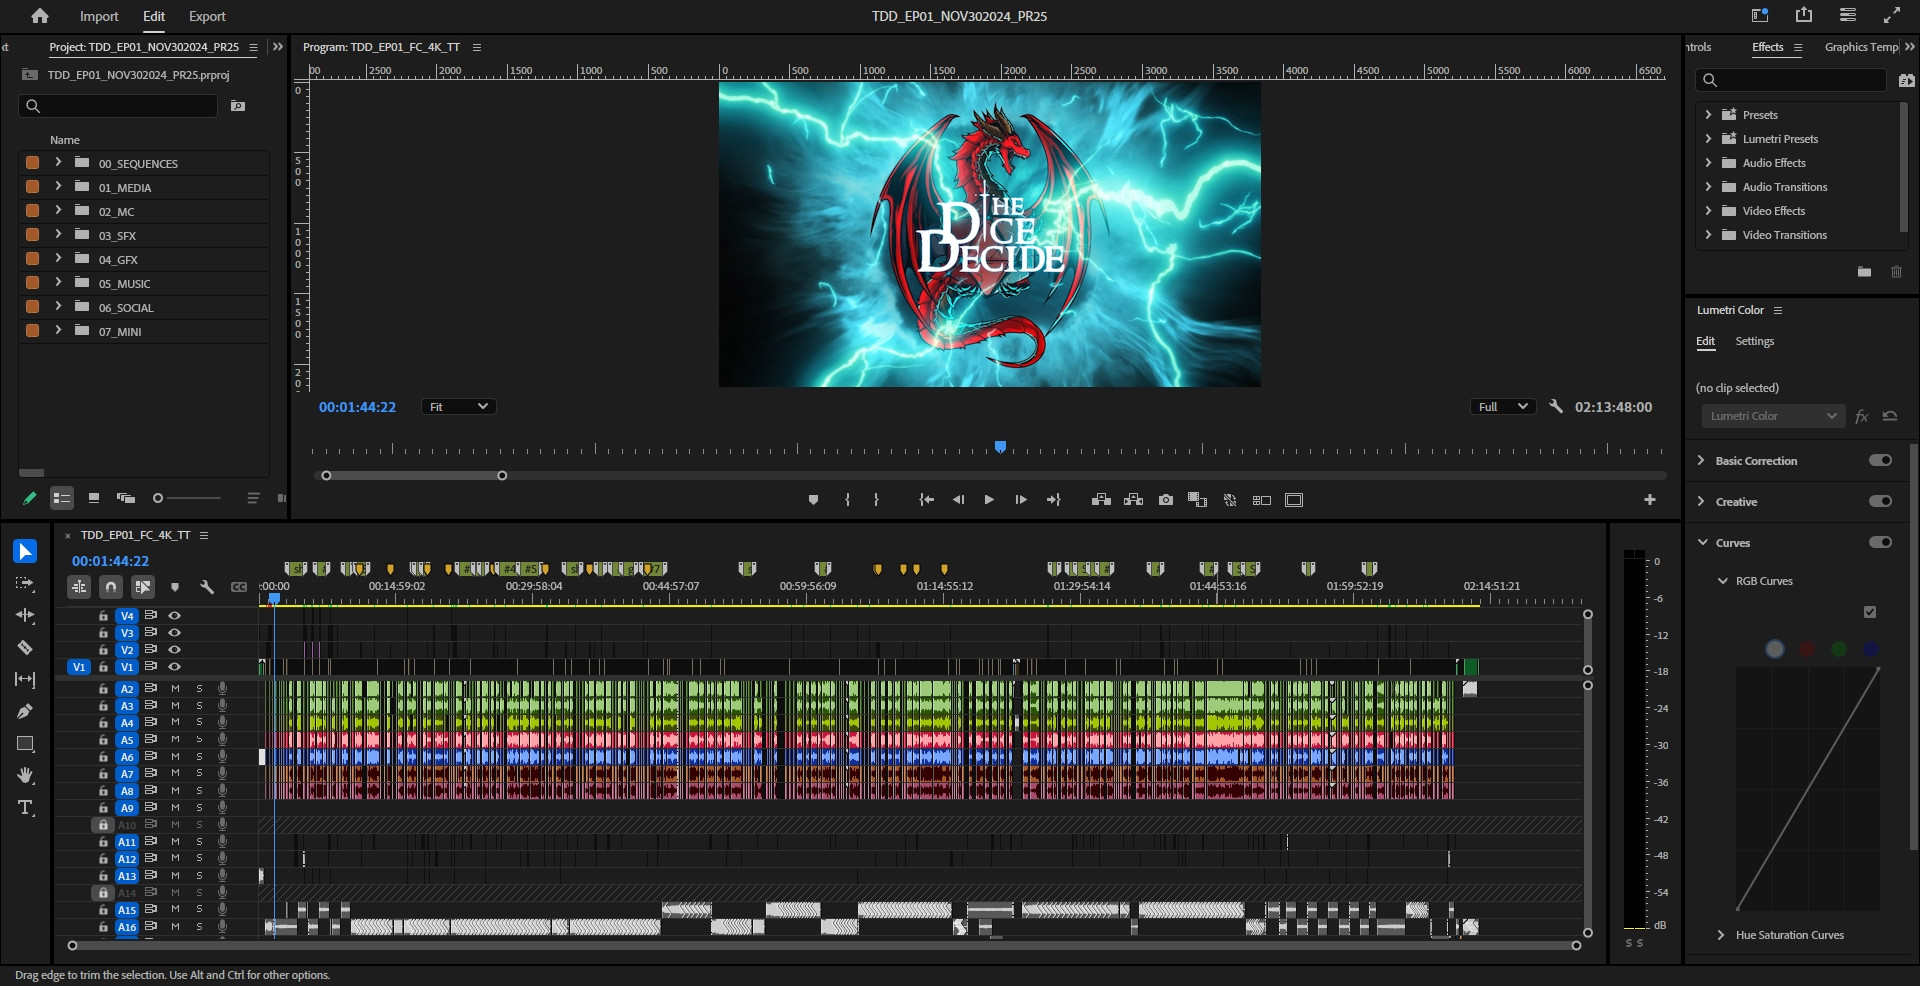The width and height of the screenshot is (1920, 986).
Task: Play the program monitor
Action: coord(989,500)
